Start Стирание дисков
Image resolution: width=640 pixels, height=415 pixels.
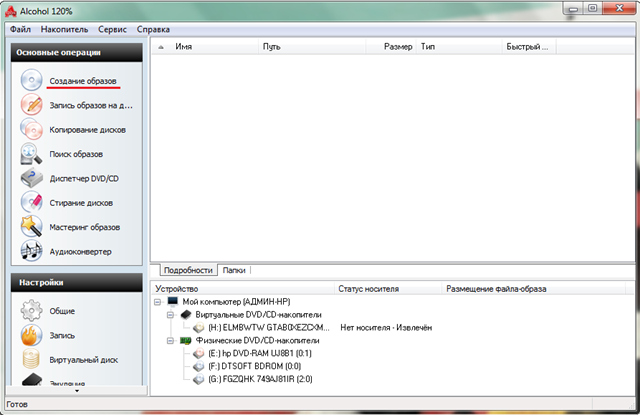81,203
